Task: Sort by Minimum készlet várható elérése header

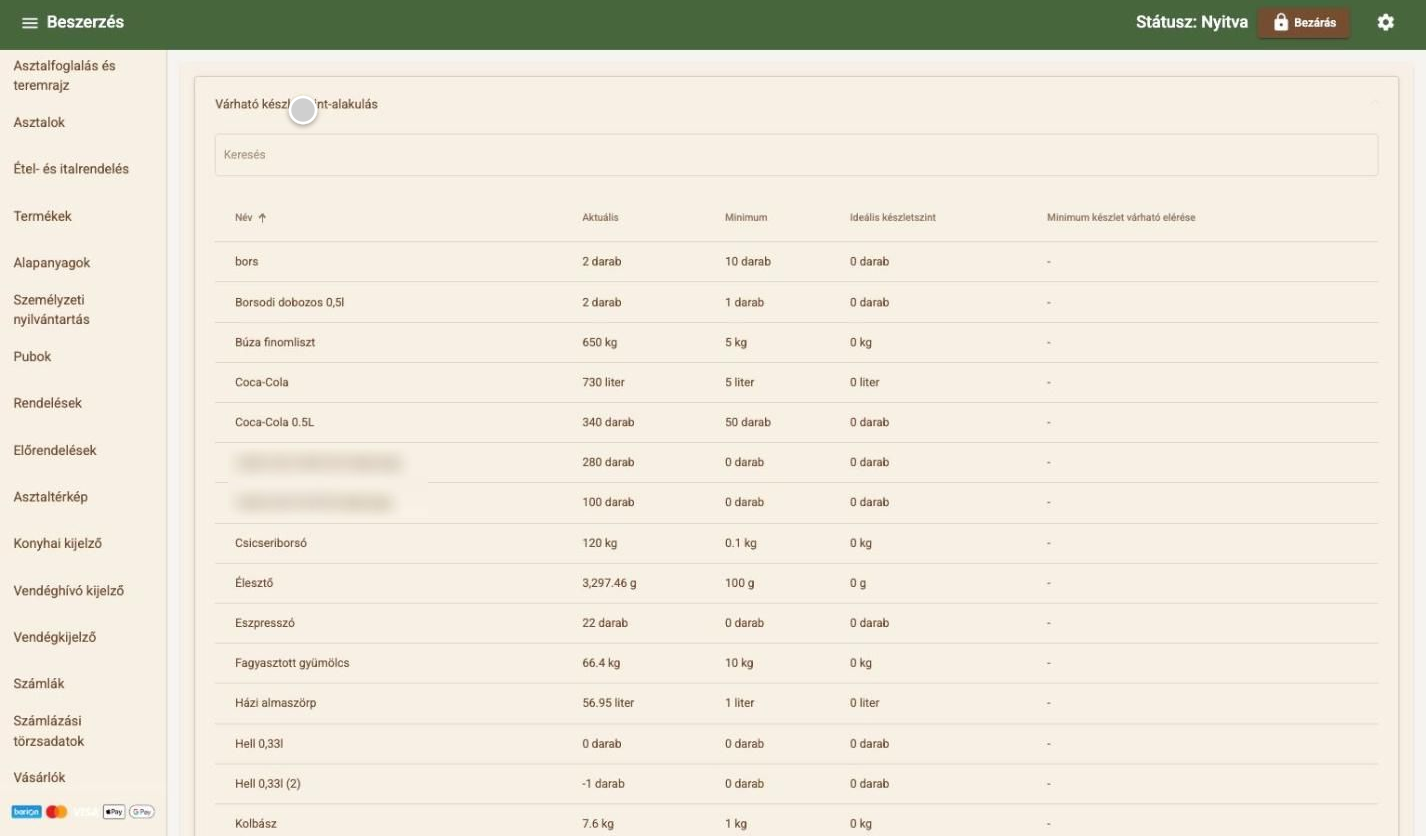Action: (x=1121, y=217)
